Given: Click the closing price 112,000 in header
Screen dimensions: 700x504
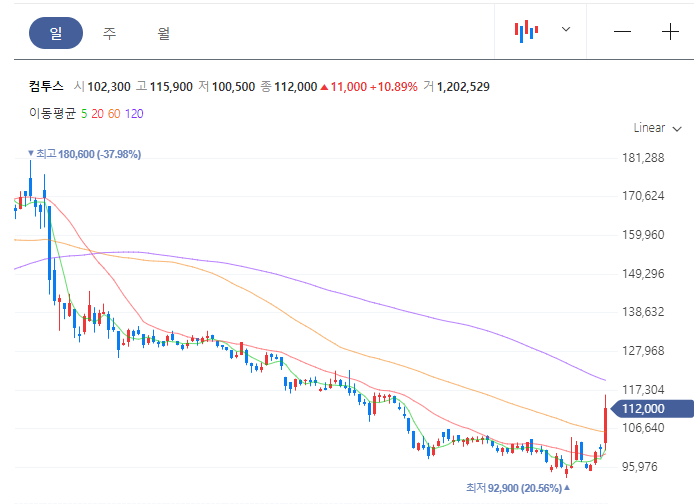Looking at the screenshot, I should (296, 87).
